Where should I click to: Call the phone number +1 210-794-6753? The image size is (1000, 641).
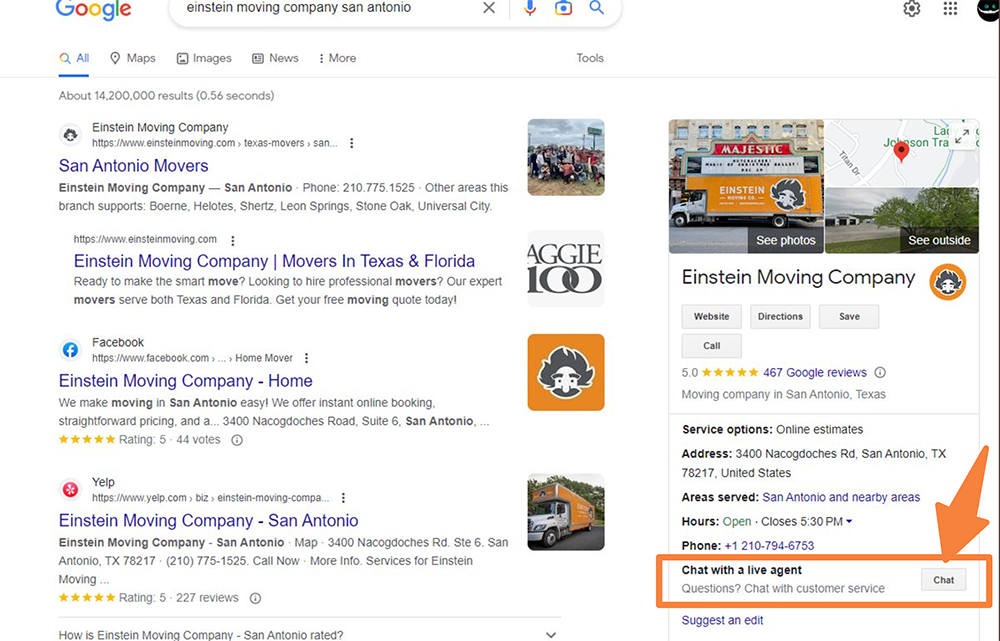pos(769,546)
